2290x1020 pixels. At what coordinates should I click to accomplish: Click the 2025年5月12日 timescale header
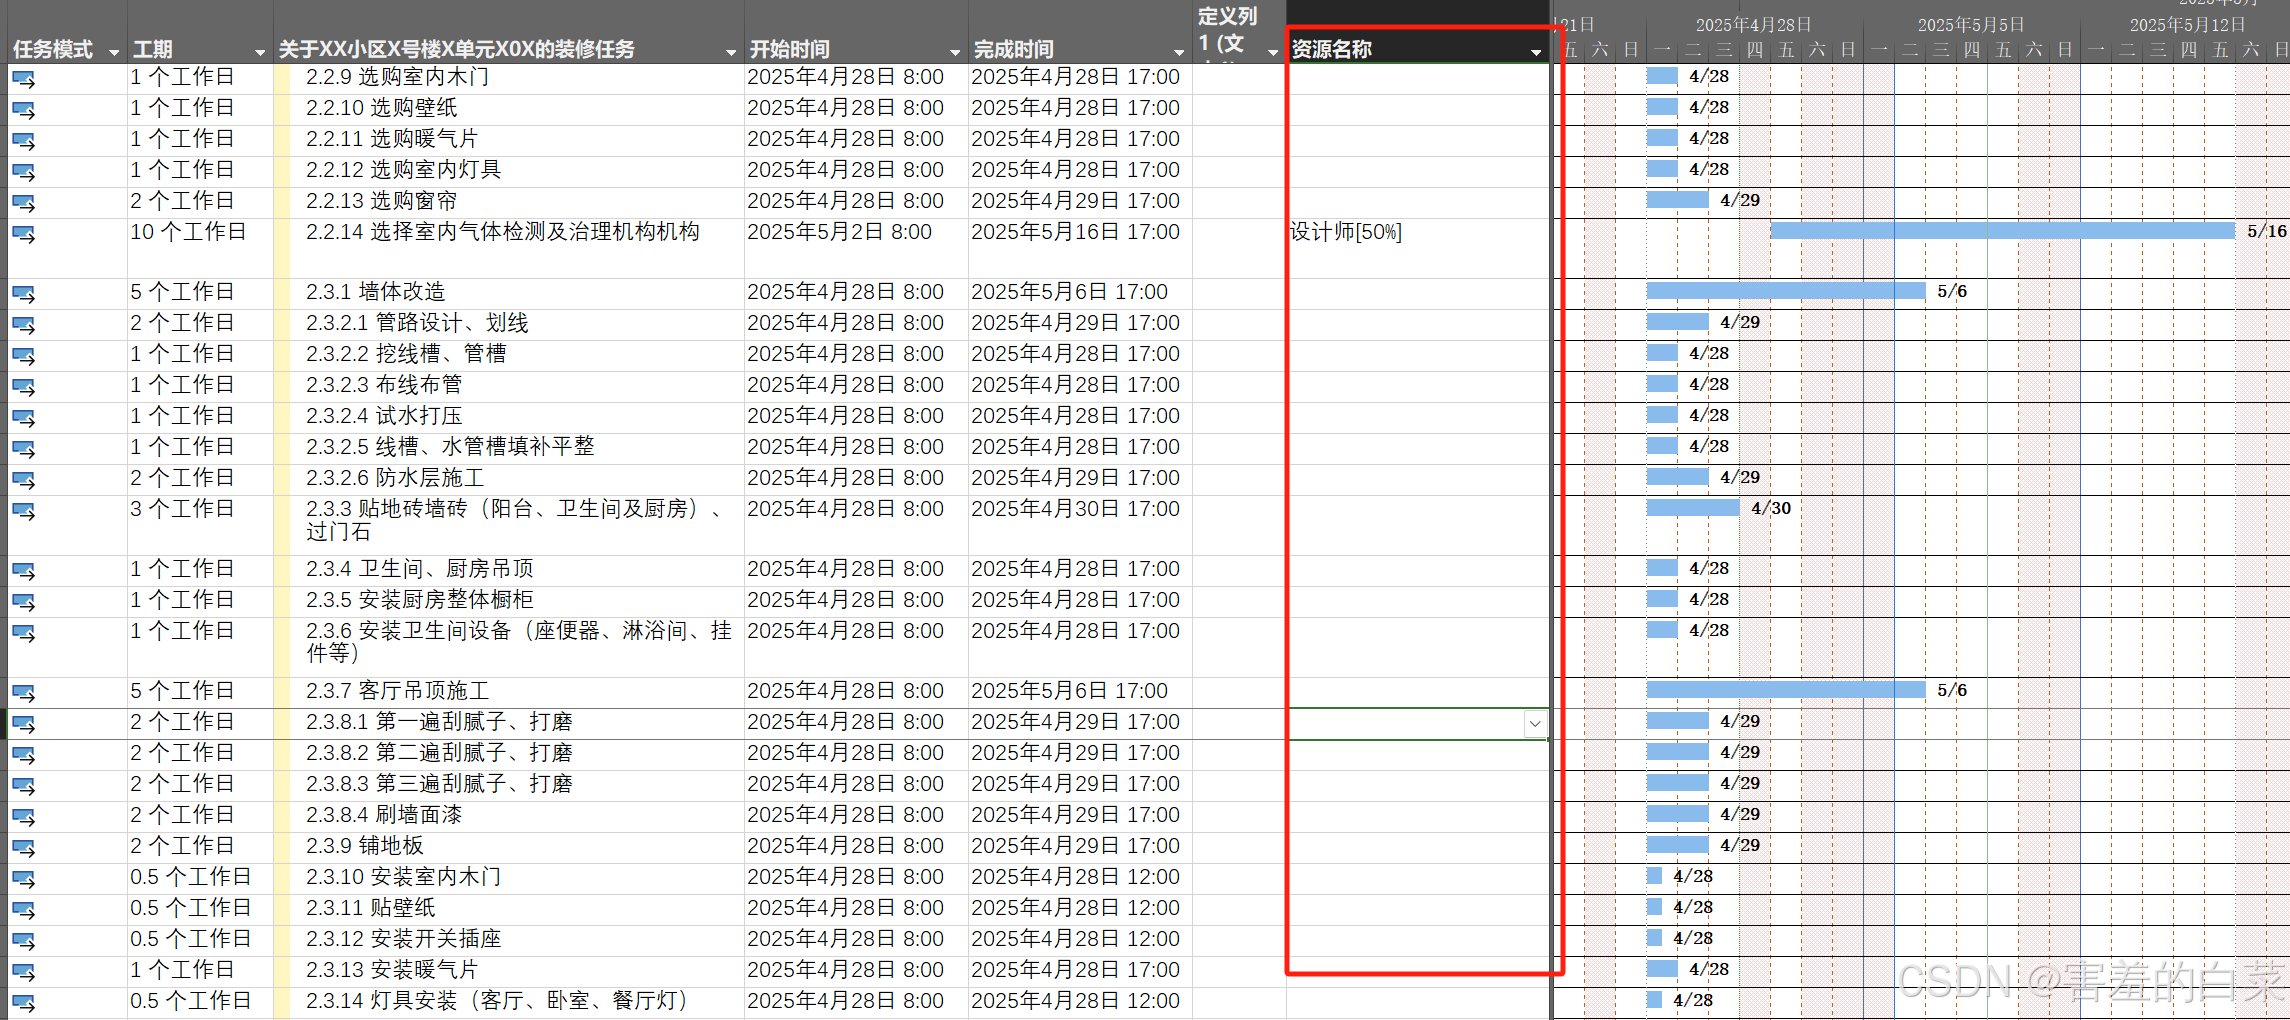(2187, 25)
